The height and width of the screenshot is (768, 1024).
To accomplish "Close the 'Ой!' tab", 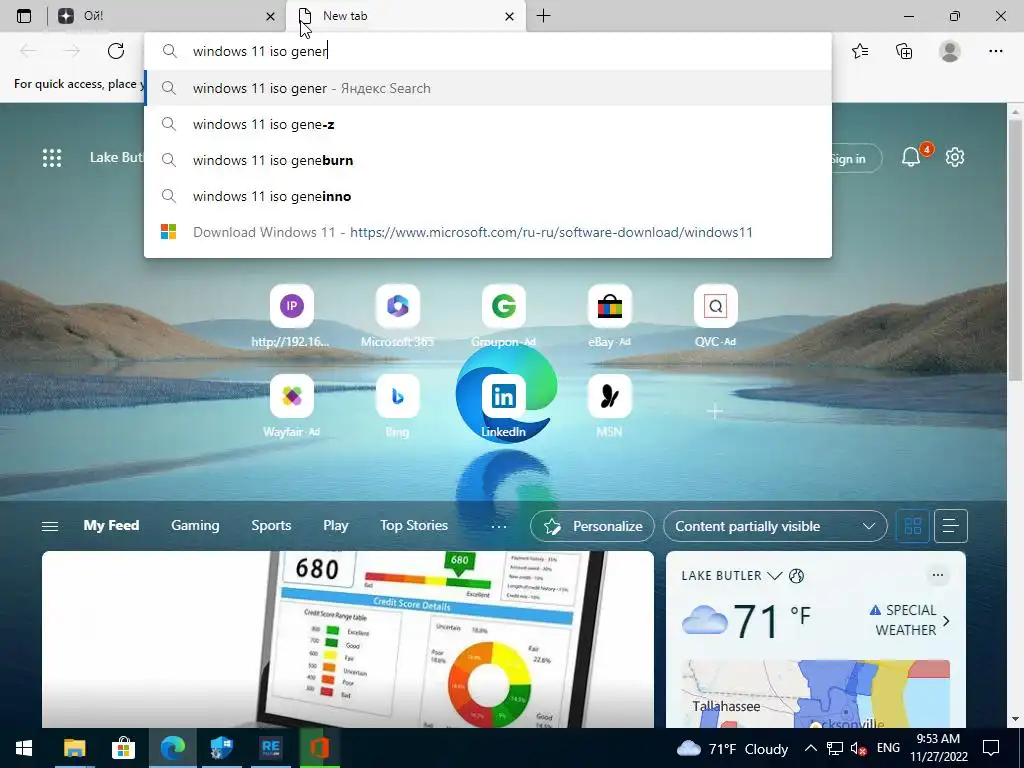I will 270,16.
